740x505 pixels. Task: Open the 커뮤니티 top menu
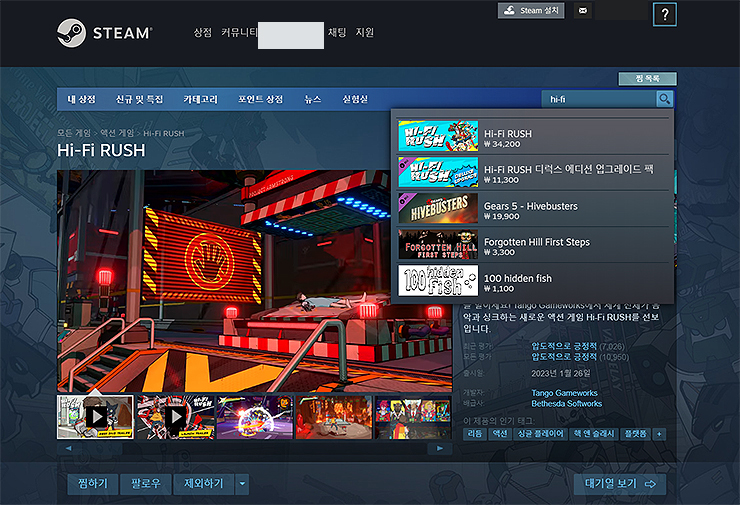[x=239, y=32]
